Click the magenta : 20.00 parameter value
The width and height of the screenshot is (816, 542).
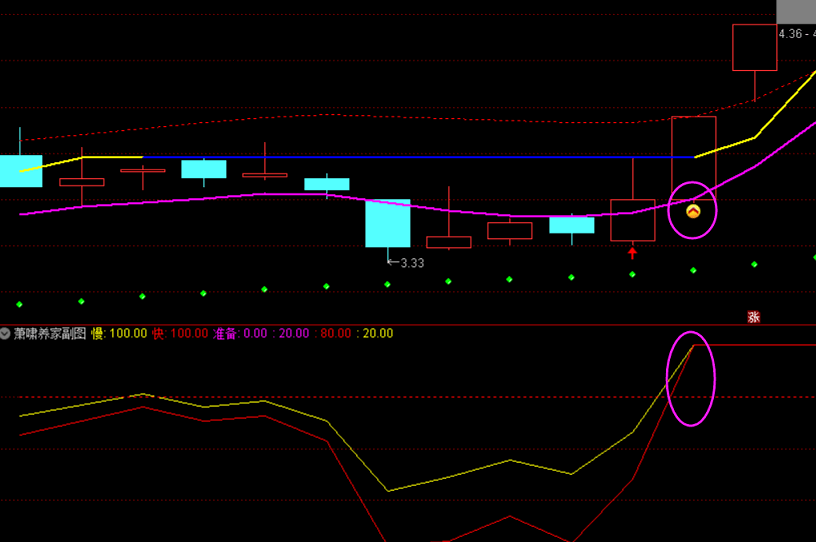tap(290, 334)
